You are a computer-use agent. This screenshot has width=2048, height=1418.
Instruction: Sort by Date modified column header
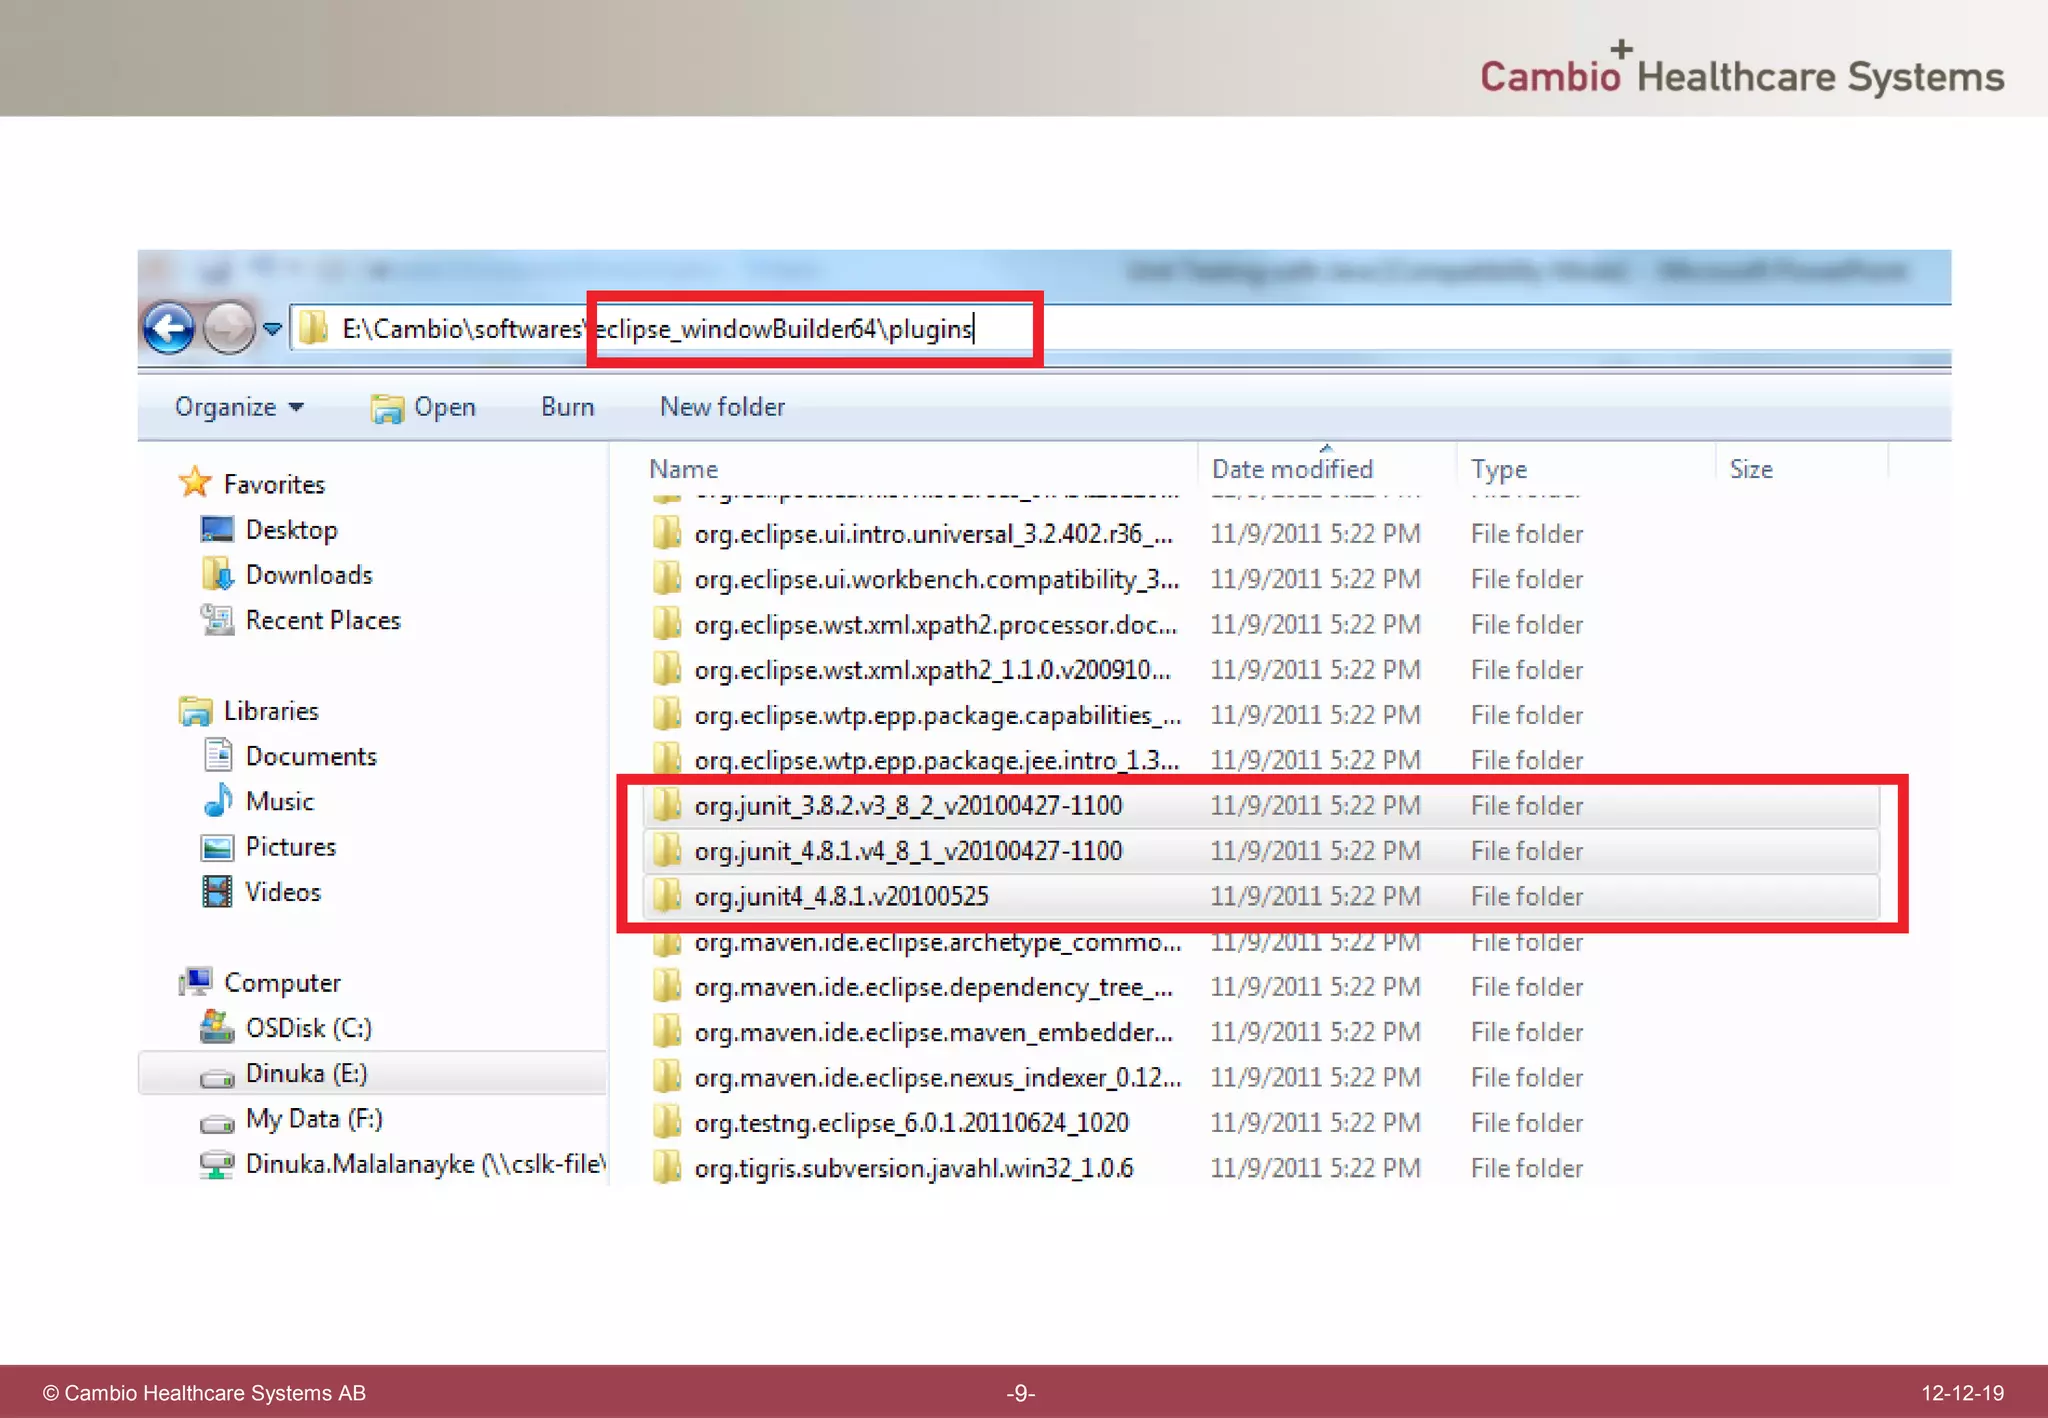tap(1291, 469)
